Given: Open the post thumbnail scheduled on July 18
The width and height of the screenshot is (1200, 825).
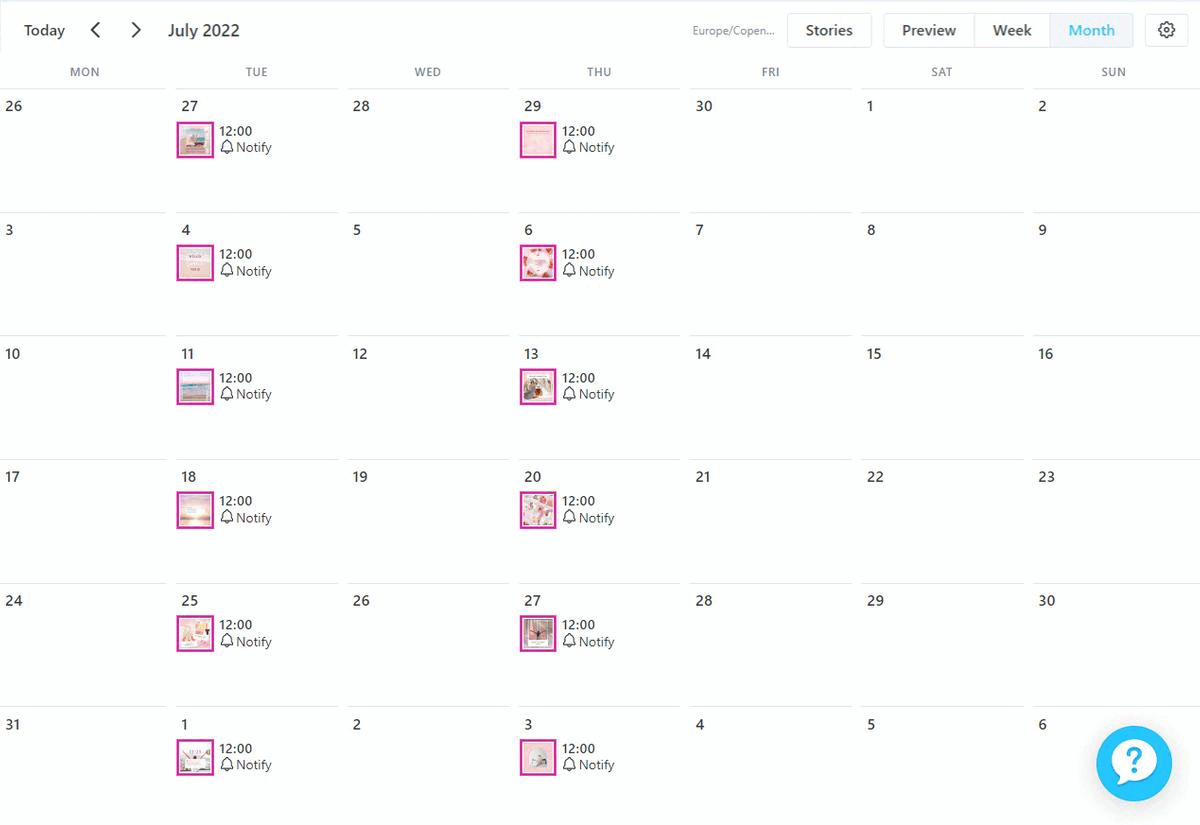Looking at the screenshot, I should (195, 510).
